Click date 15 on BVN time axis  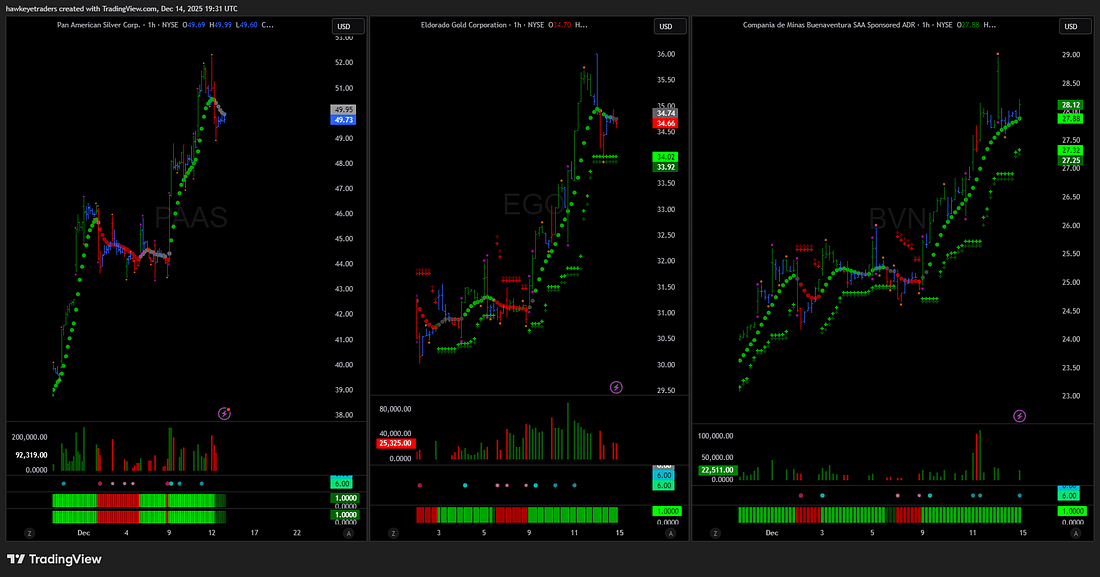(1023, 533)
